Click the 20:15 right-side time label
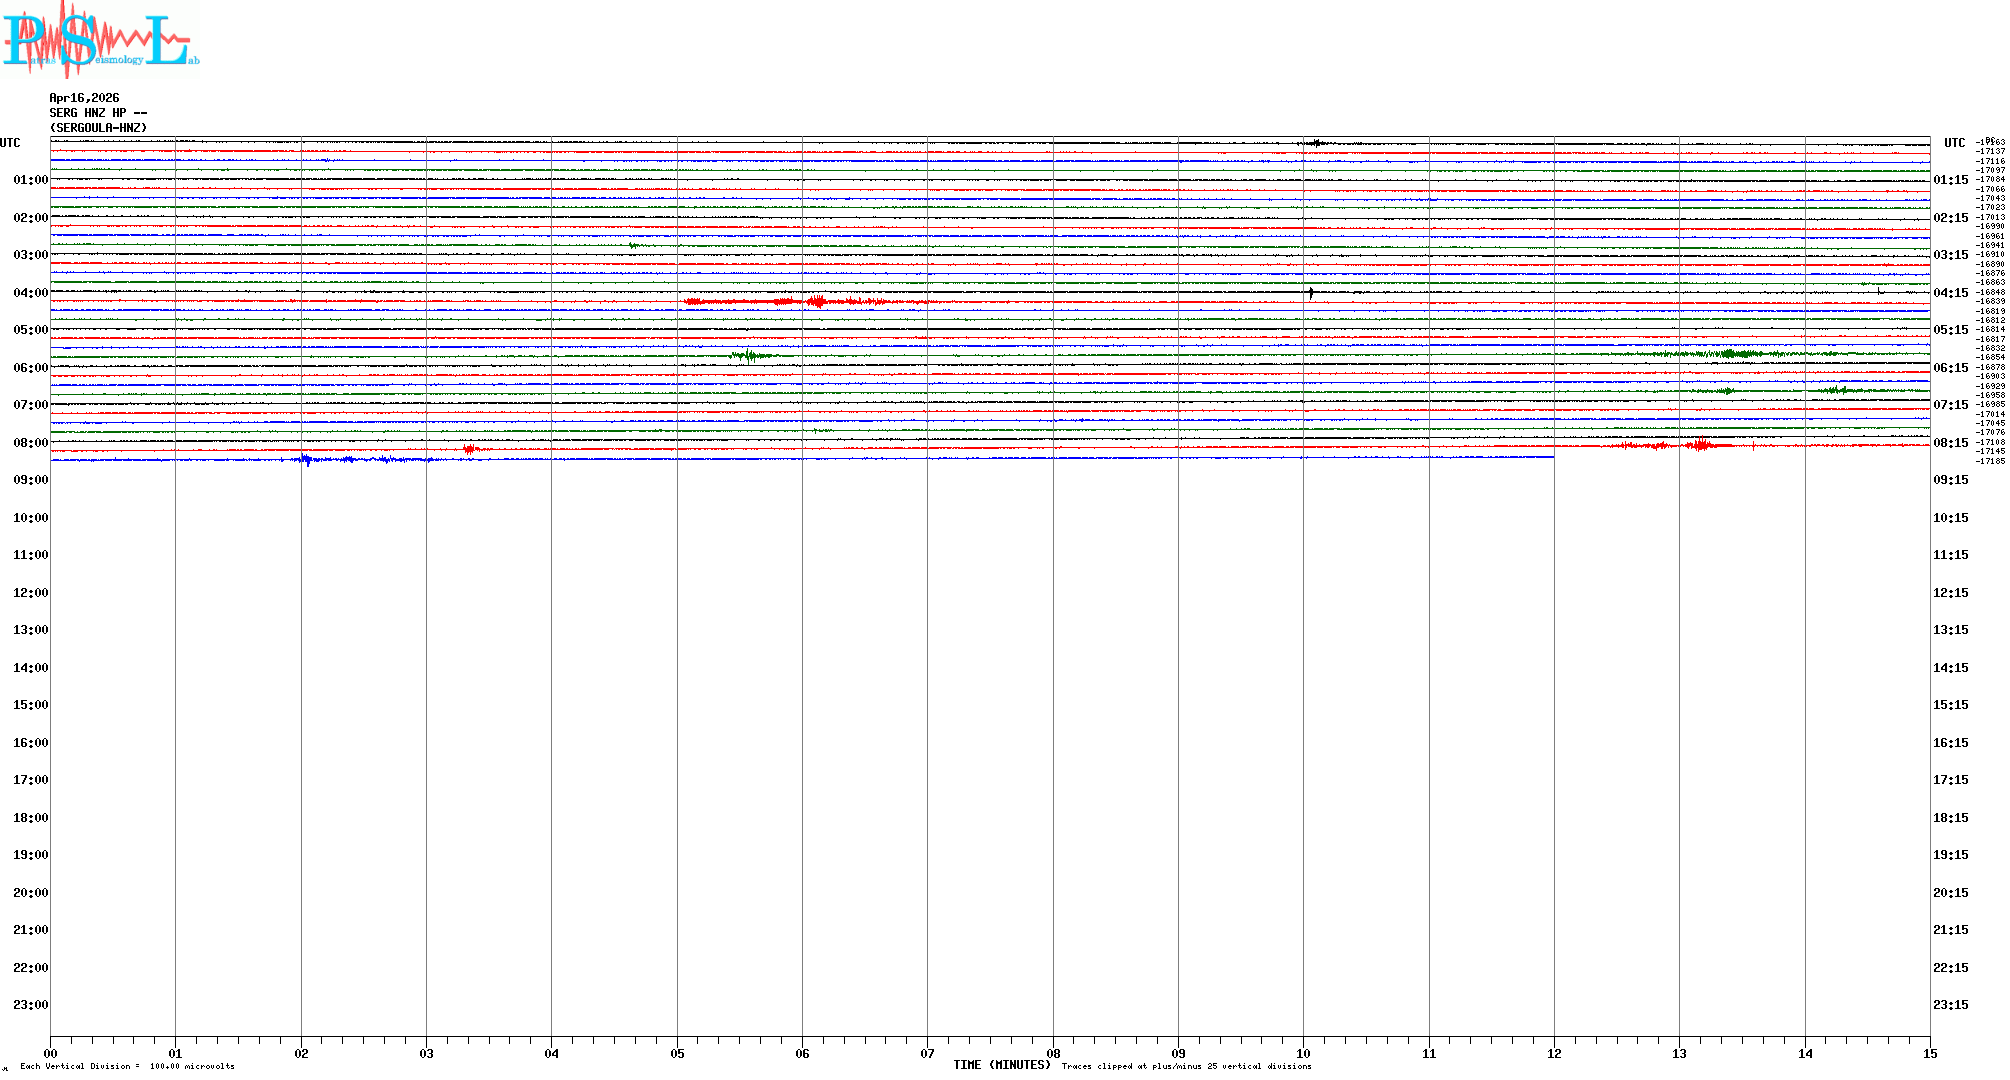 click(x=1950, y=893)
